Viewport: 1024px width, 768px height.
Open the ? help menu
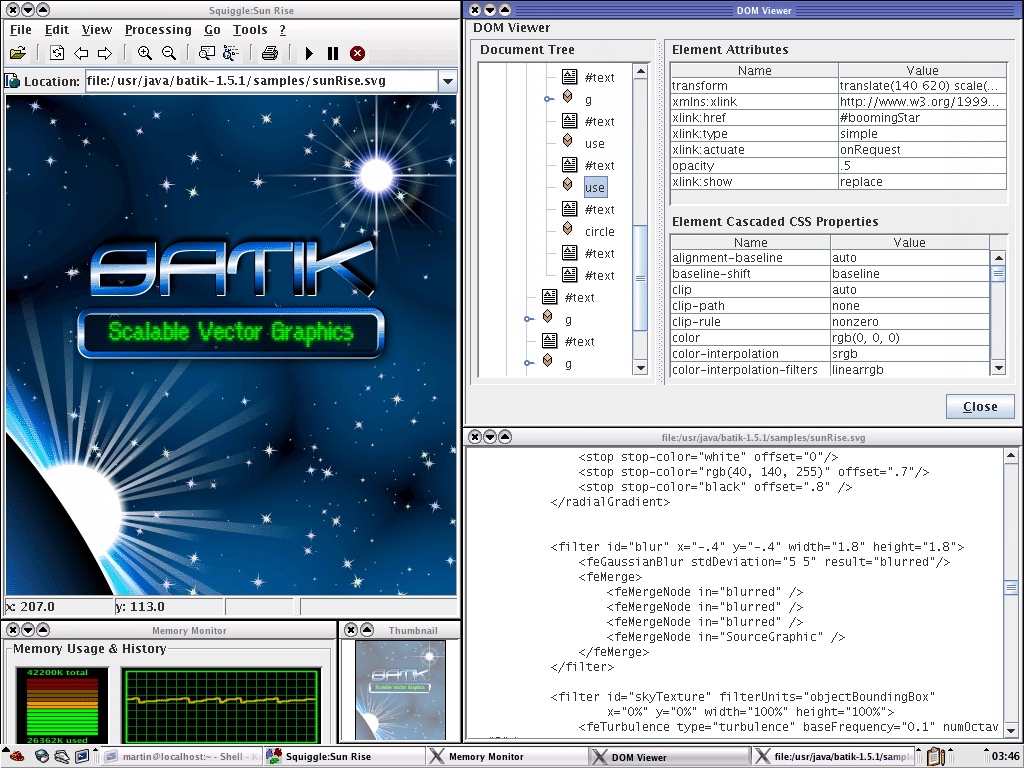282,29
